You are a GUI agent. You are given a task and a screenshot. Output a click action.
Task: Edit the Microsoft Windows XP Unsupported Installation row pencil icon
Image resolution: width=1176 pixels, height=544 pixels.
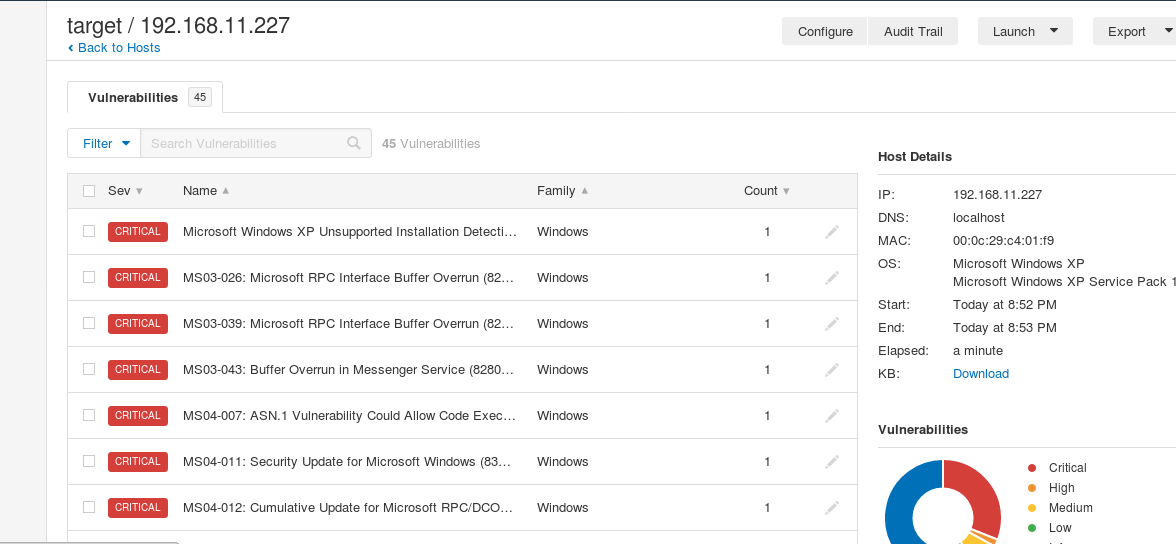point(832,232)
